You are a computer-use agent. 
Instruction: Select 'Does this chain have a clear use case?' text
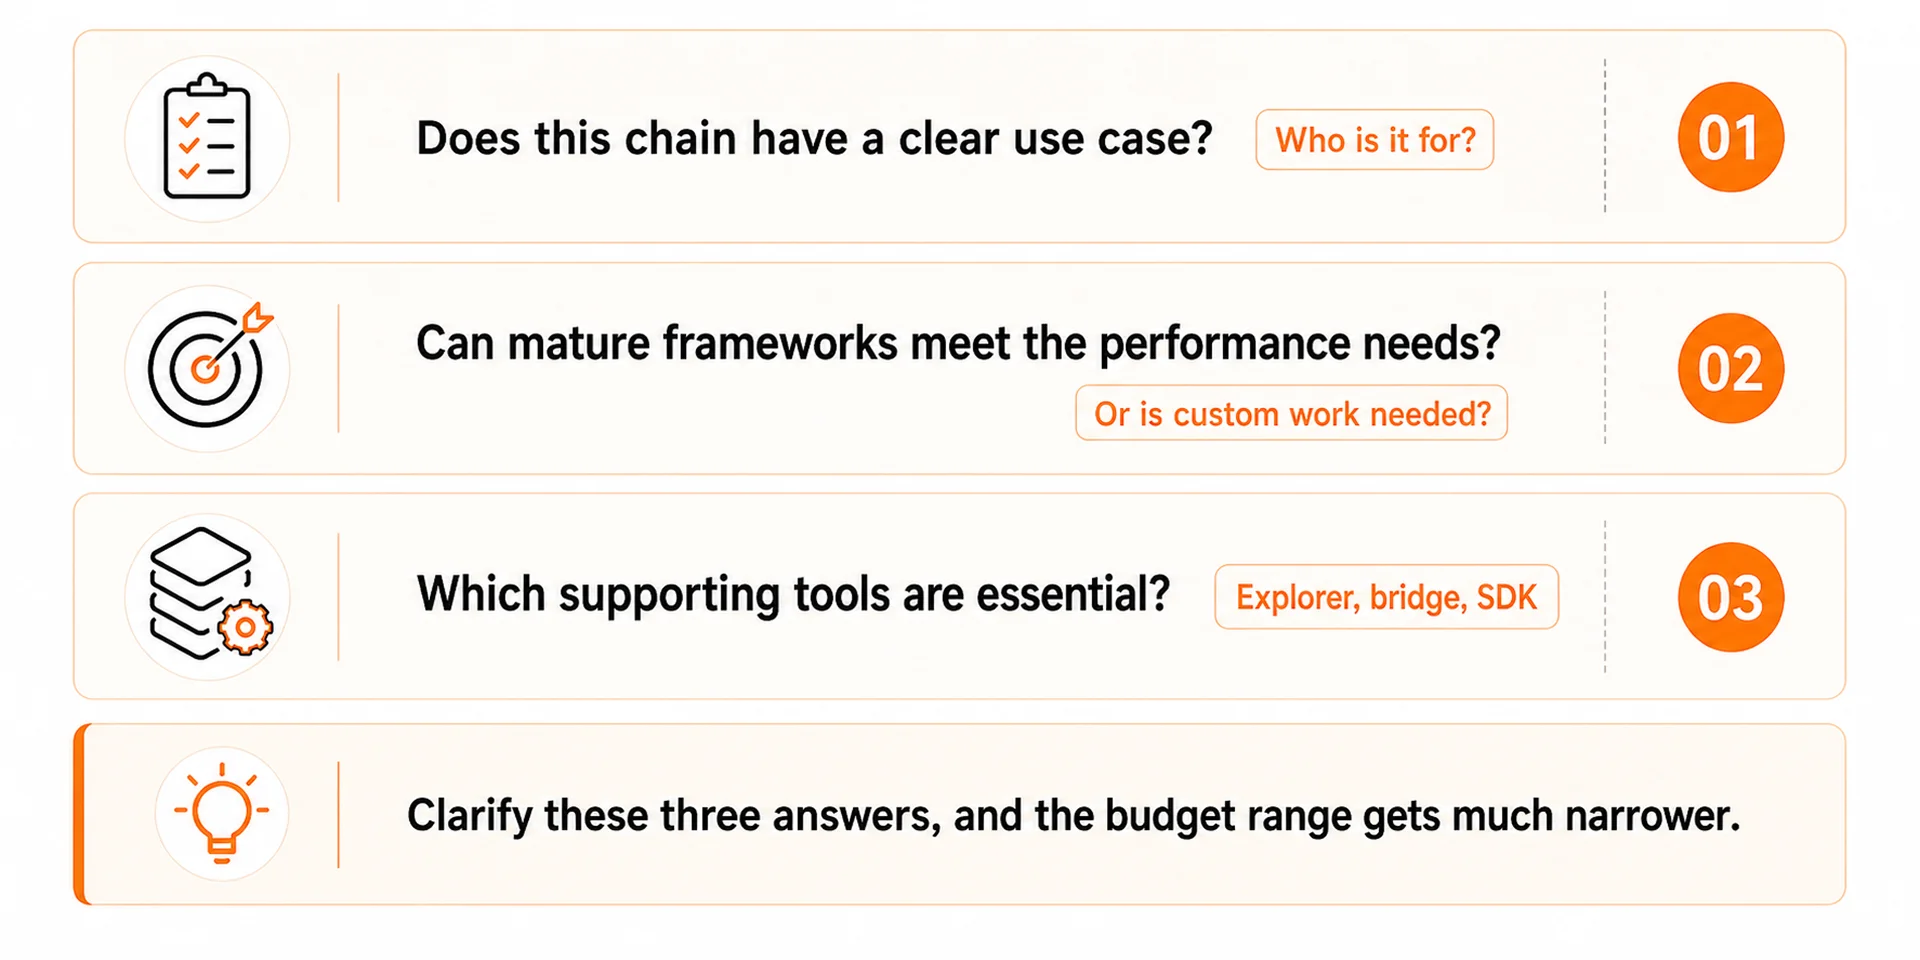pos(814,138)
